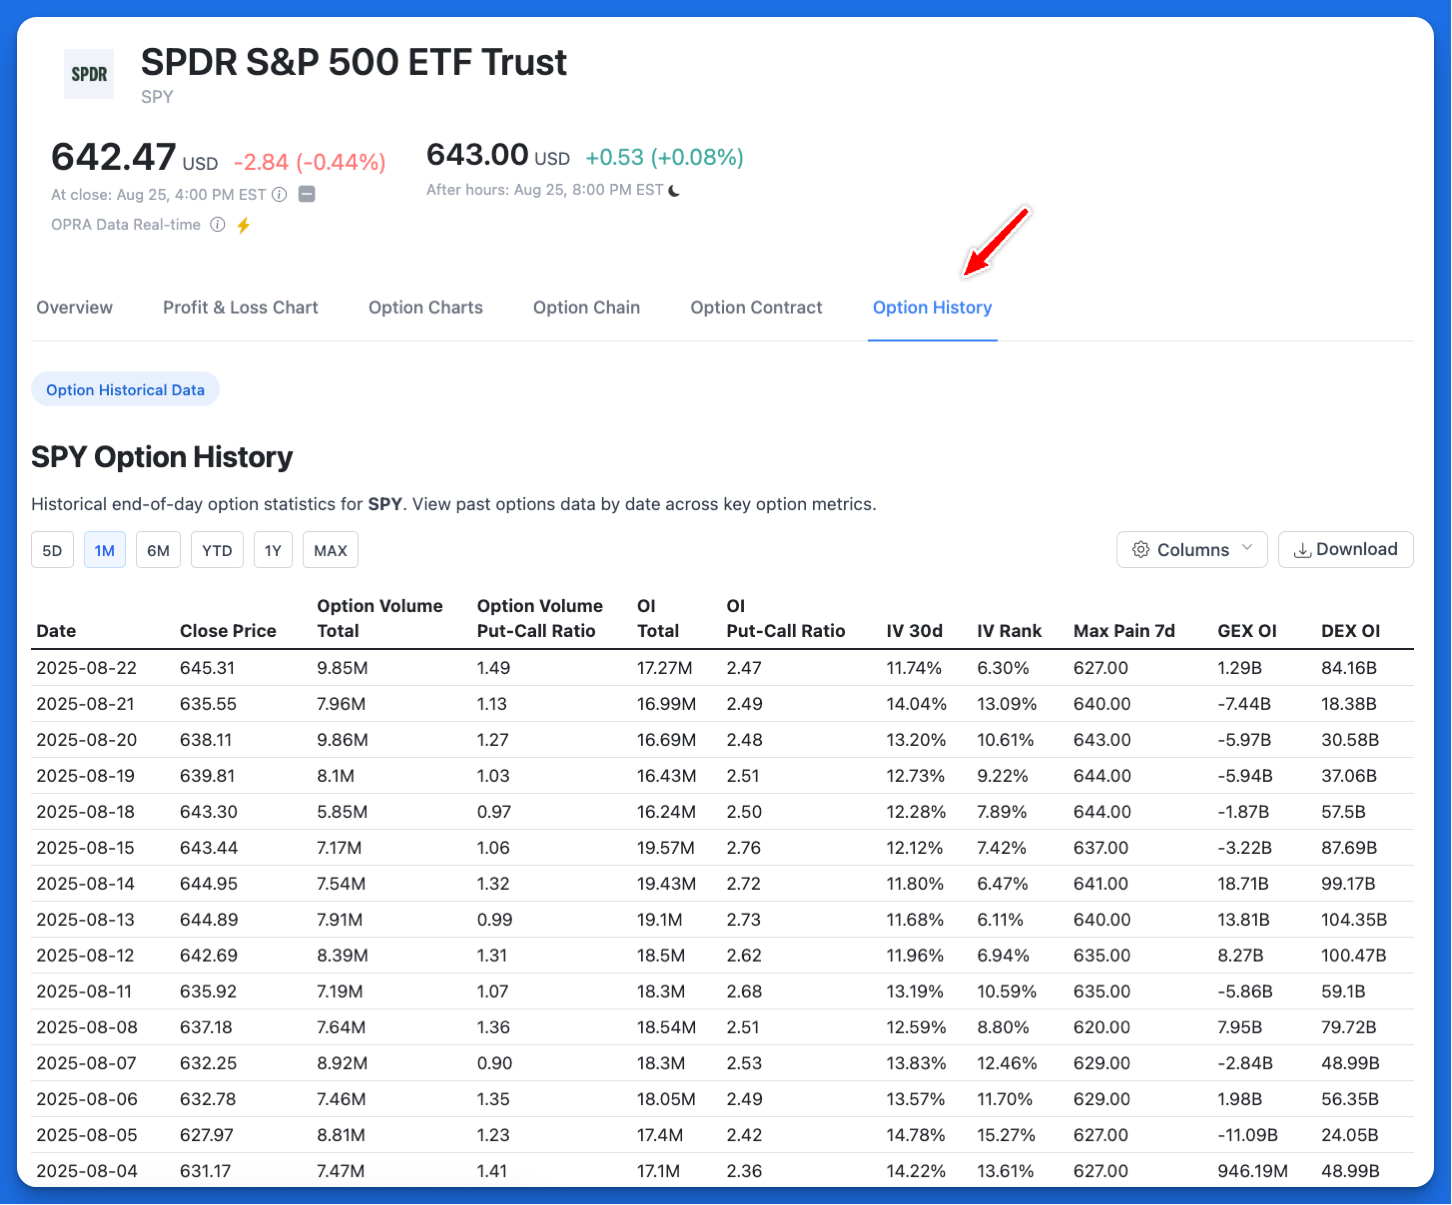
Task: Click the Option Historical Data pill
Action: (x=125, y=390)
